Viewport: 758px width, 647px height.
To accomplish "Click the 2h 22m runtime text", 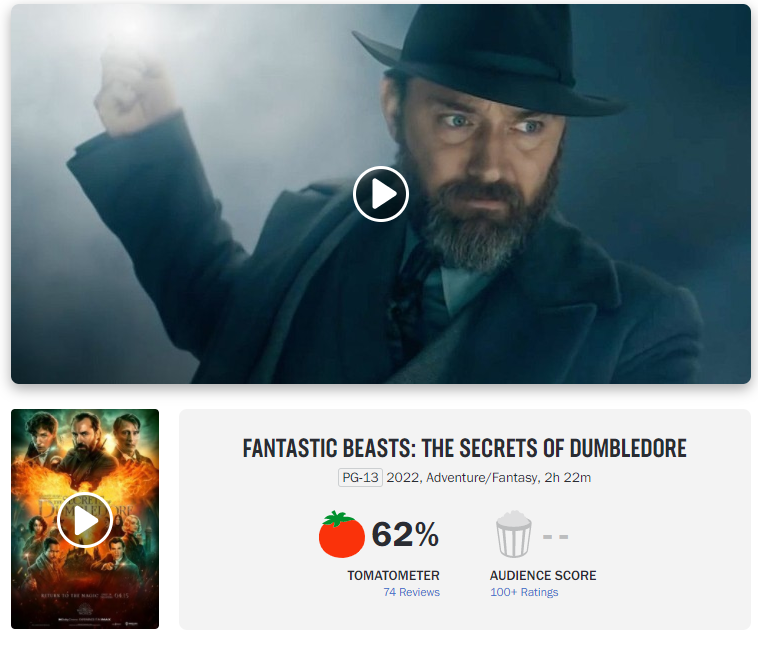I will coord(568,478).
